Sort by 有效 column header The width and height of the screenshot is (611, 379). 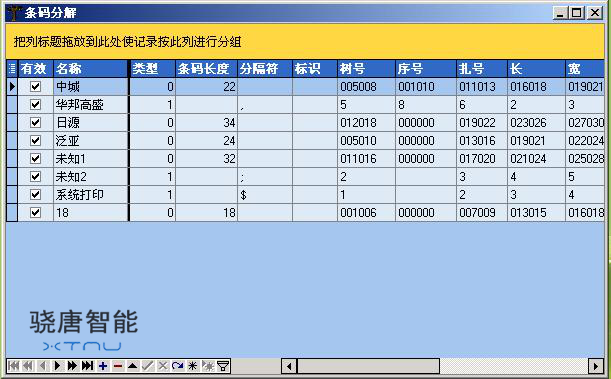coord(35,69)
